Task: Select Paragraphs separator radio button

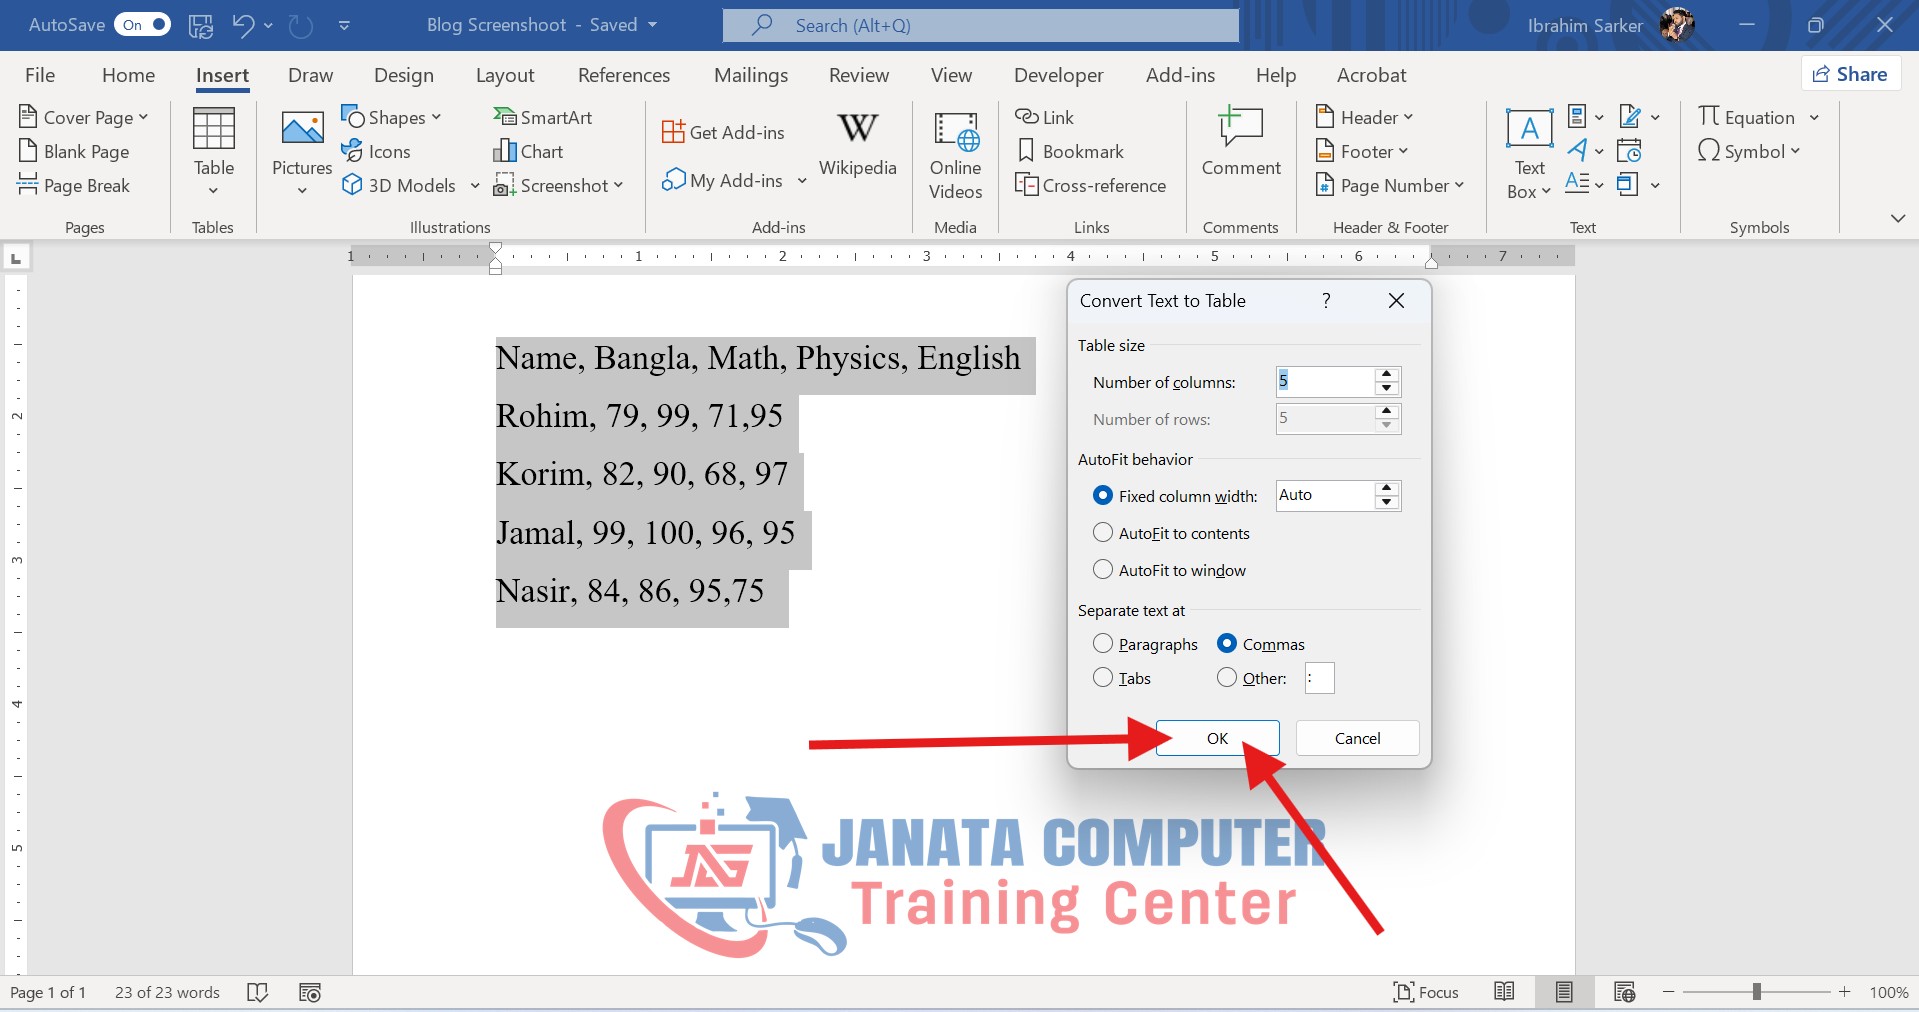Action: click(1103, 644)
